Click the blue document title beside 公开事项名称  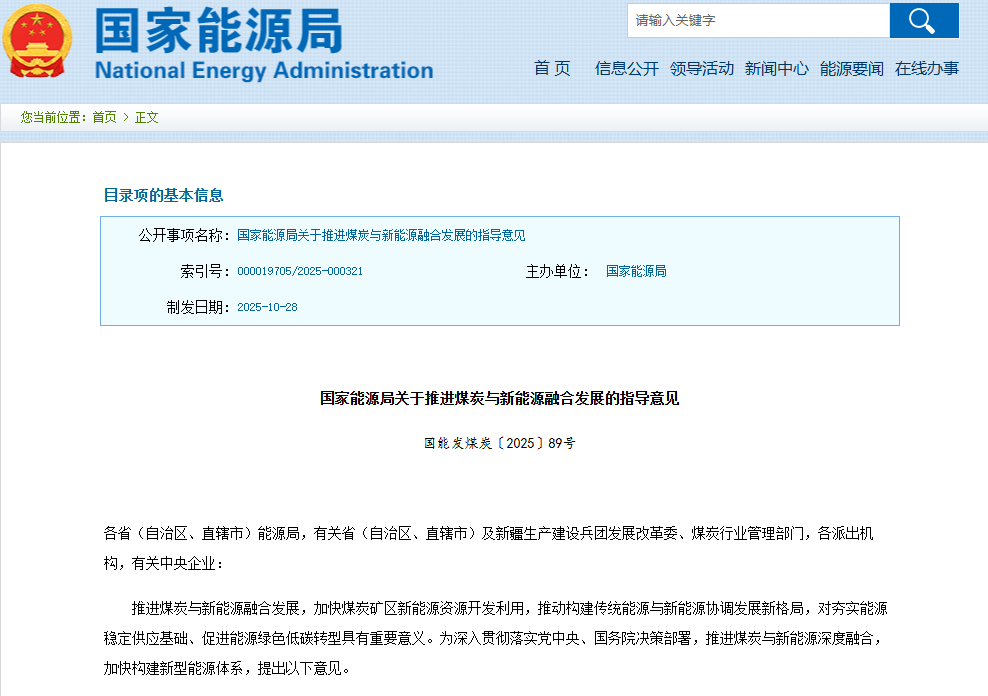(381, 236)
